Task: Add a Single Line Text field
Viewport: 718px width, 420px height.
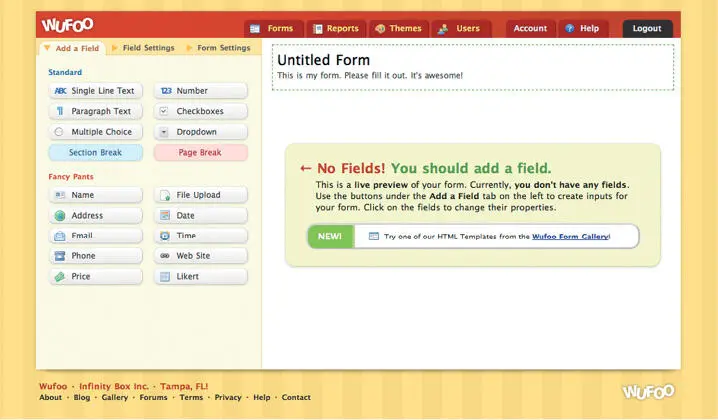Action: click(x=96, y=91)
